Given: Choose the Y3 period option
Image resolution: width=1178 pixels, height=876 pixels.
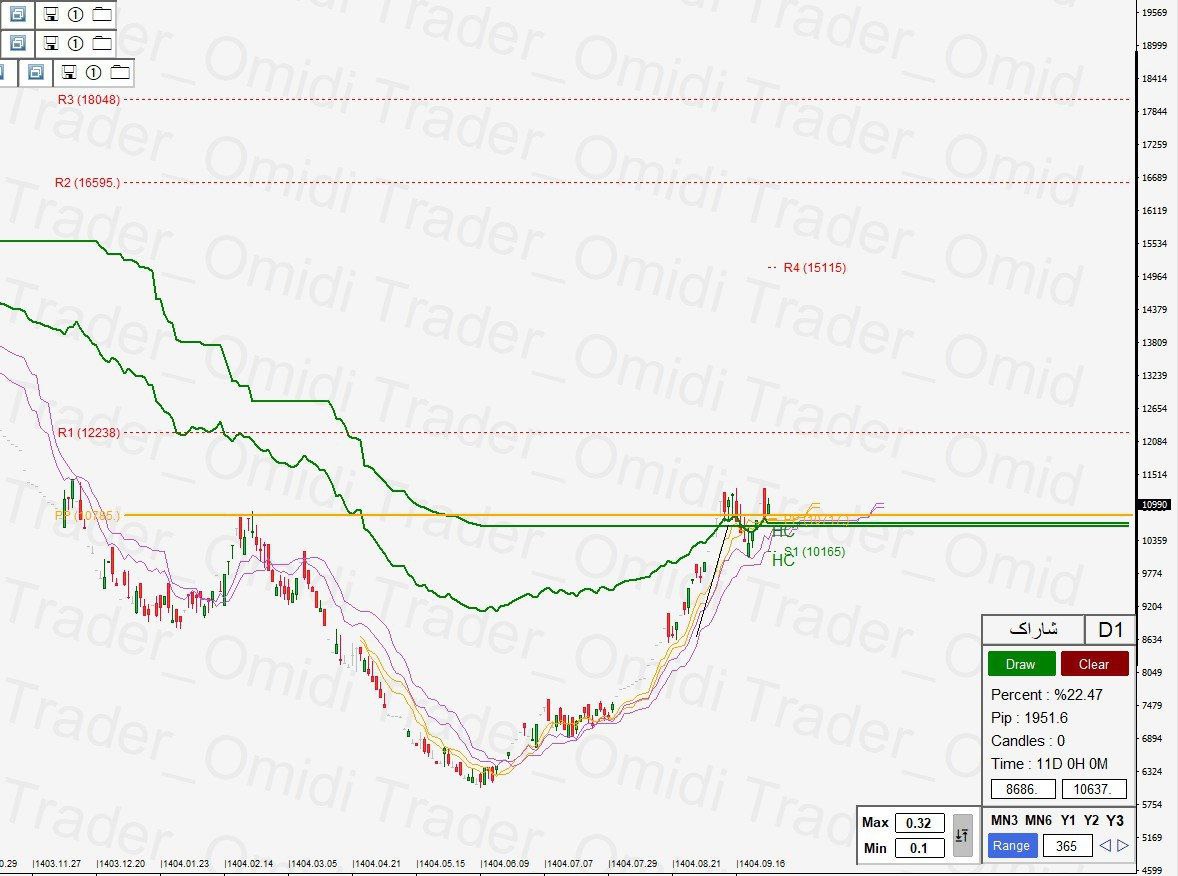Looking at the screenshot, I should [x=1114, y=820].
